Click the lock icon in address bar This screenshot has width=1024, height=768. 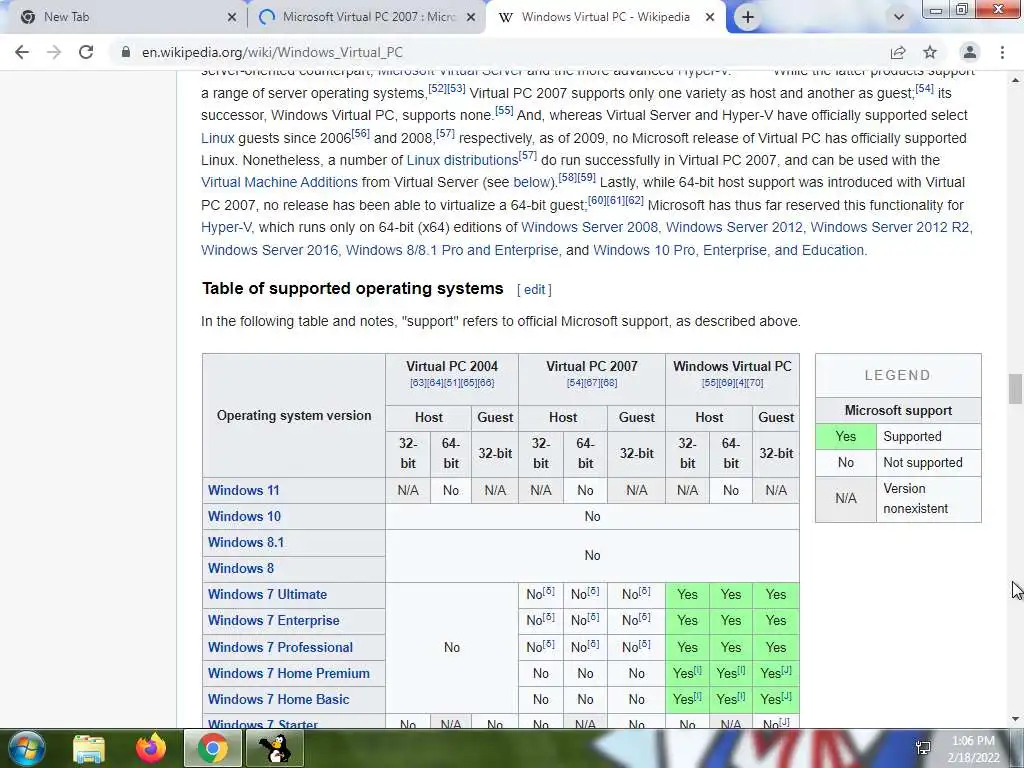click(125, 52)
